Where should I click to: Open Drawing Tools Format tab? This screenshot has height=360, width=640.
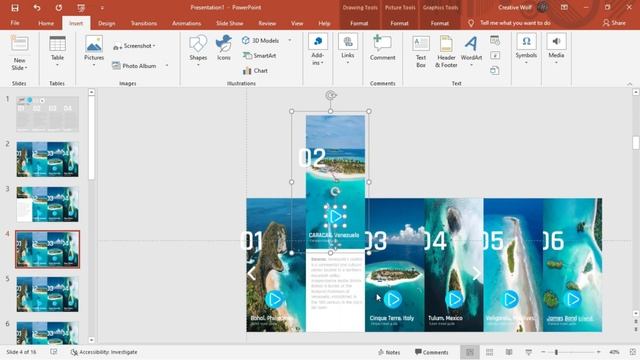tap(359, 23)
